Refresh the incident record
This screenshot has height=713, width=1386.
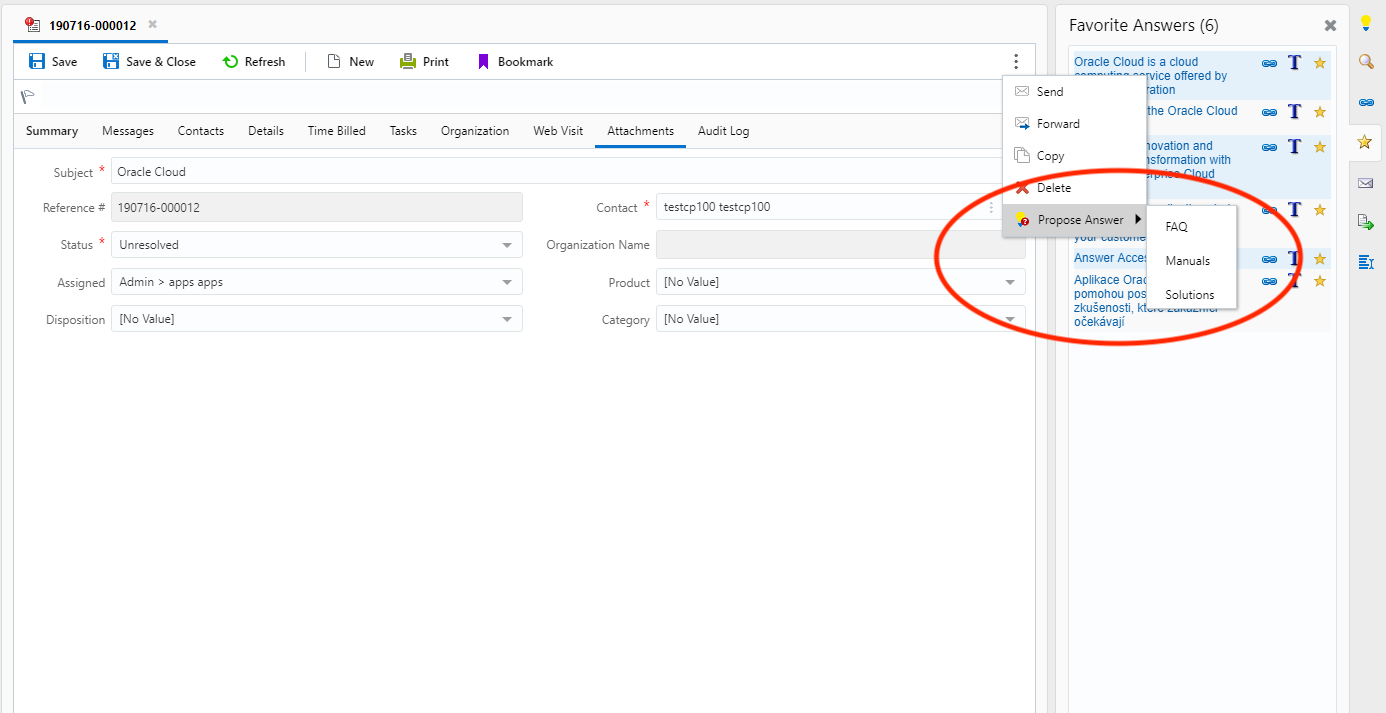pyautogui.click(x=253, y=61)
